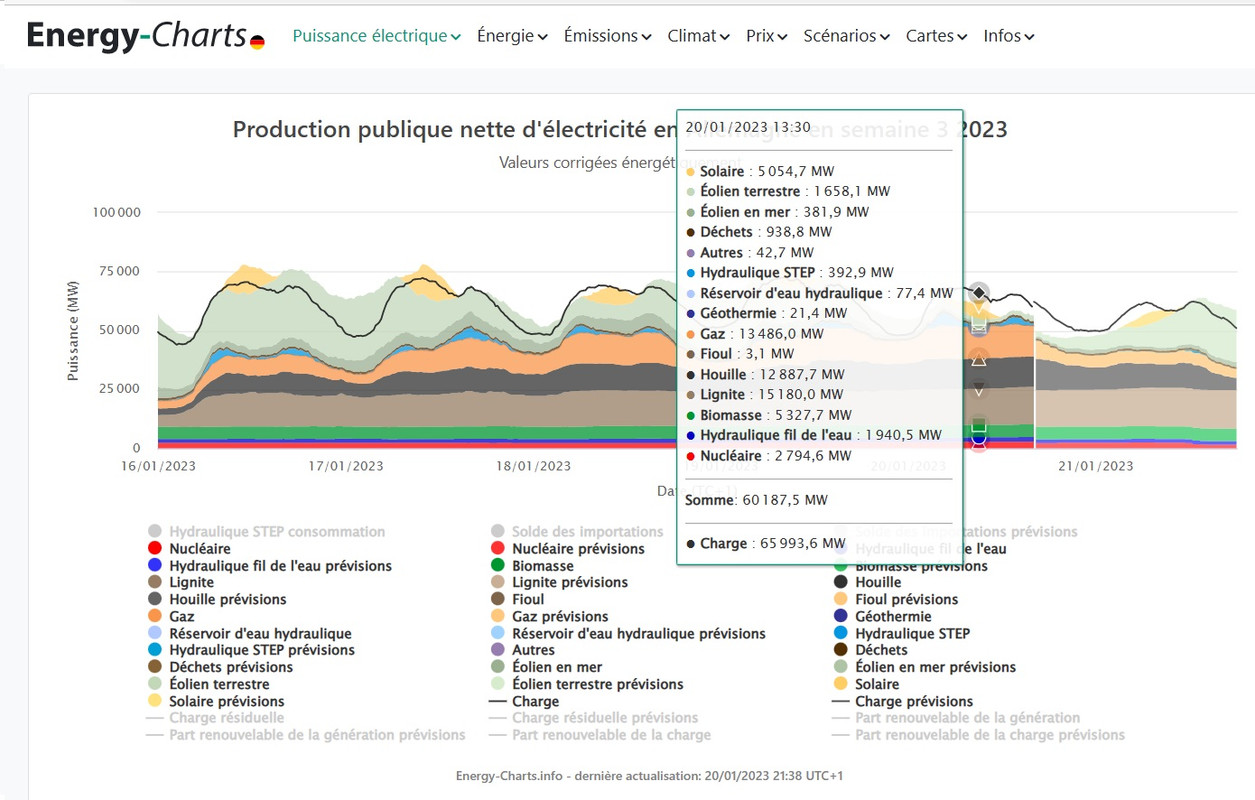Open the Puissance électrique menu
This screenshot has height=800, width=1255.
click(x=377, y=36)
